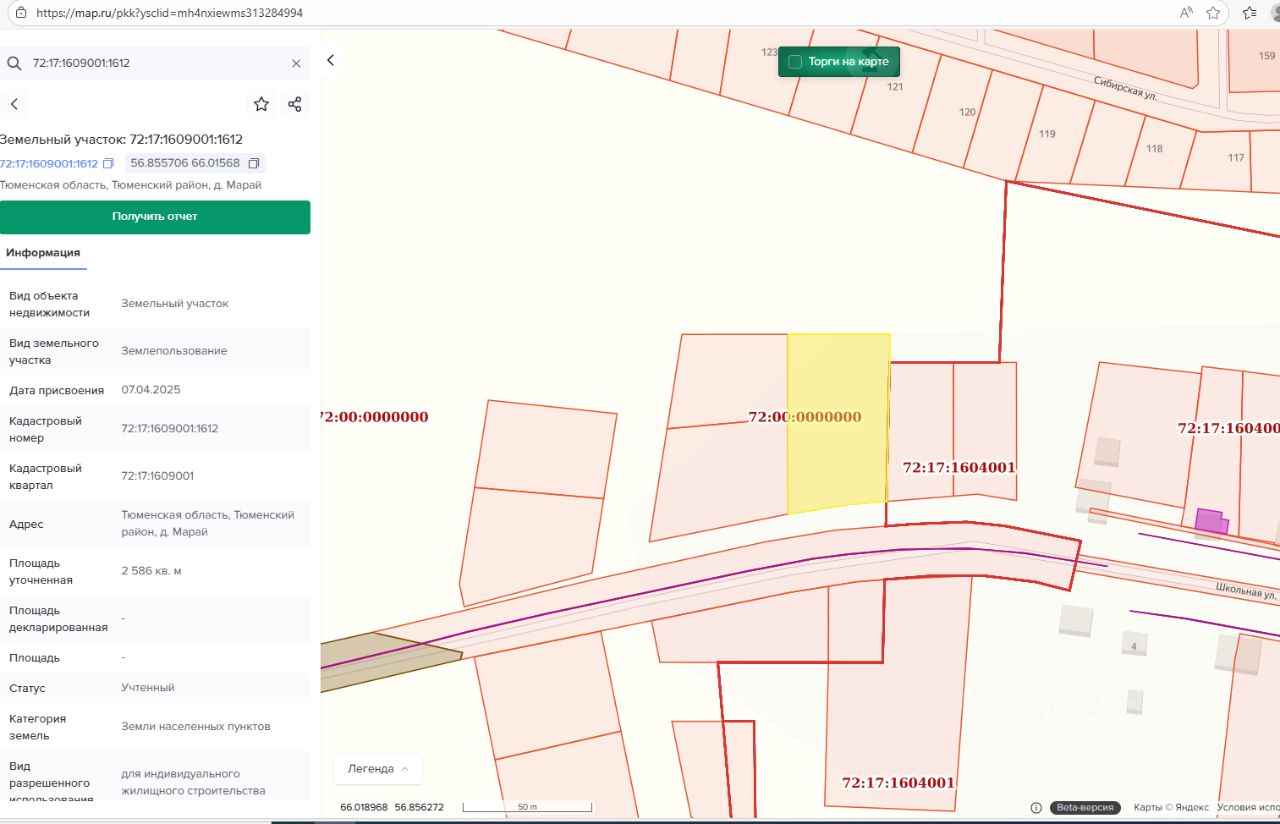Clear the cadastral number search field
The height and width of the screenshot is (824, 1280).
(x=296, y=63)
